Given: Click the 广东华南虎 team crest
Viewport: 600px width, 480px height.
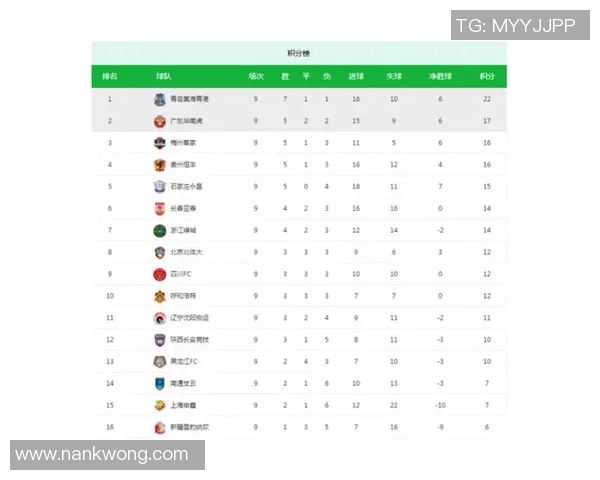Looking at the screenshot, I should [159, 121].
